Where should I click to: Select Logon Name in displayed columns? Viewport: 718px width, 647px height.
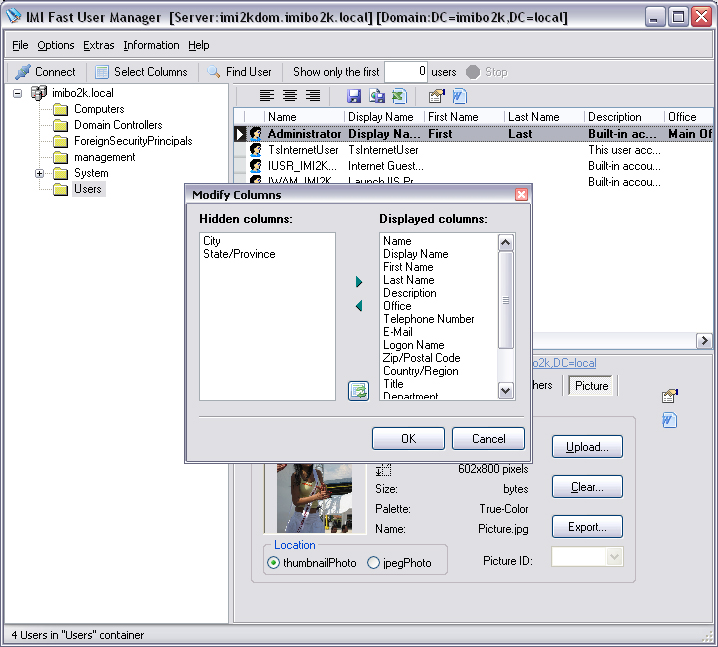click(413, 345)
